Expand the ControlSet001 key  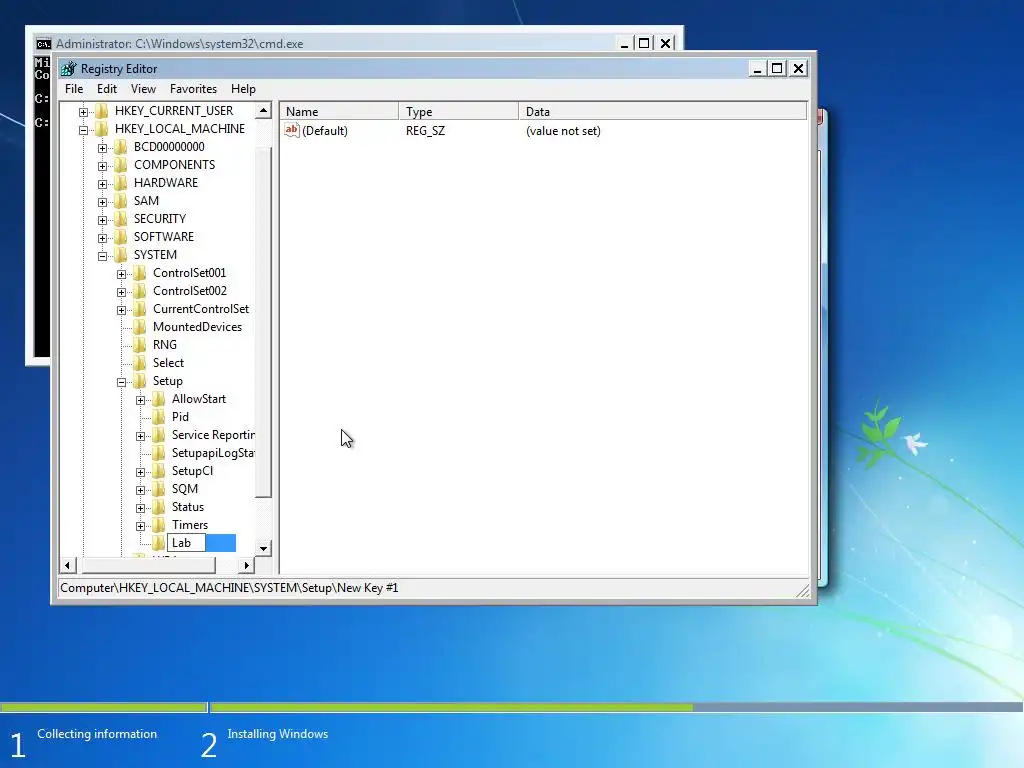121,274
